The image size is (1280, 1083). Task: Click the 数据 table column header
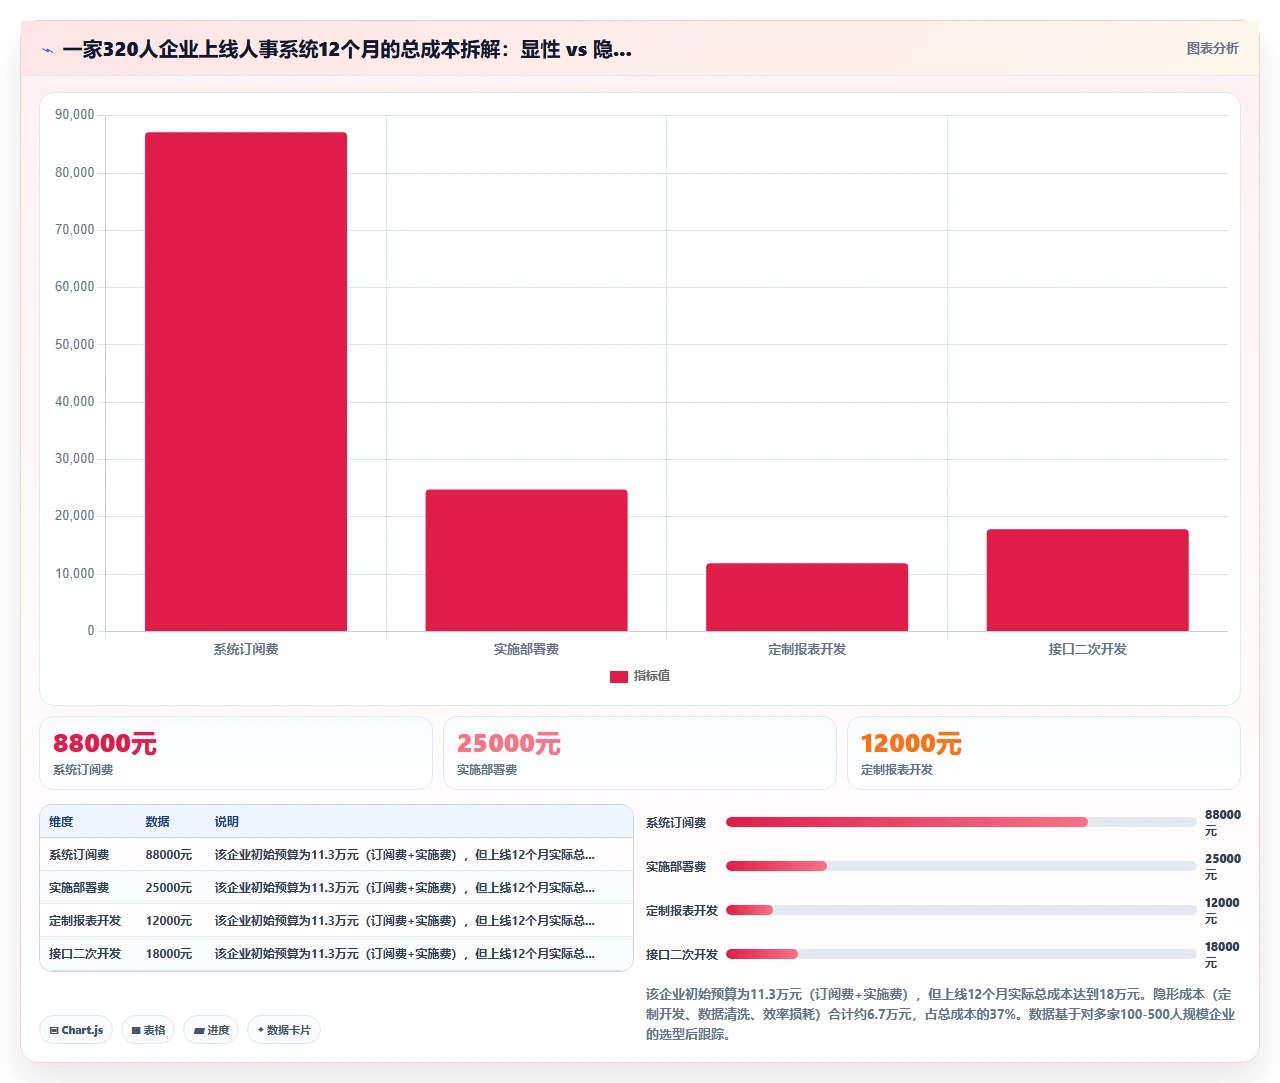[157, 822]
